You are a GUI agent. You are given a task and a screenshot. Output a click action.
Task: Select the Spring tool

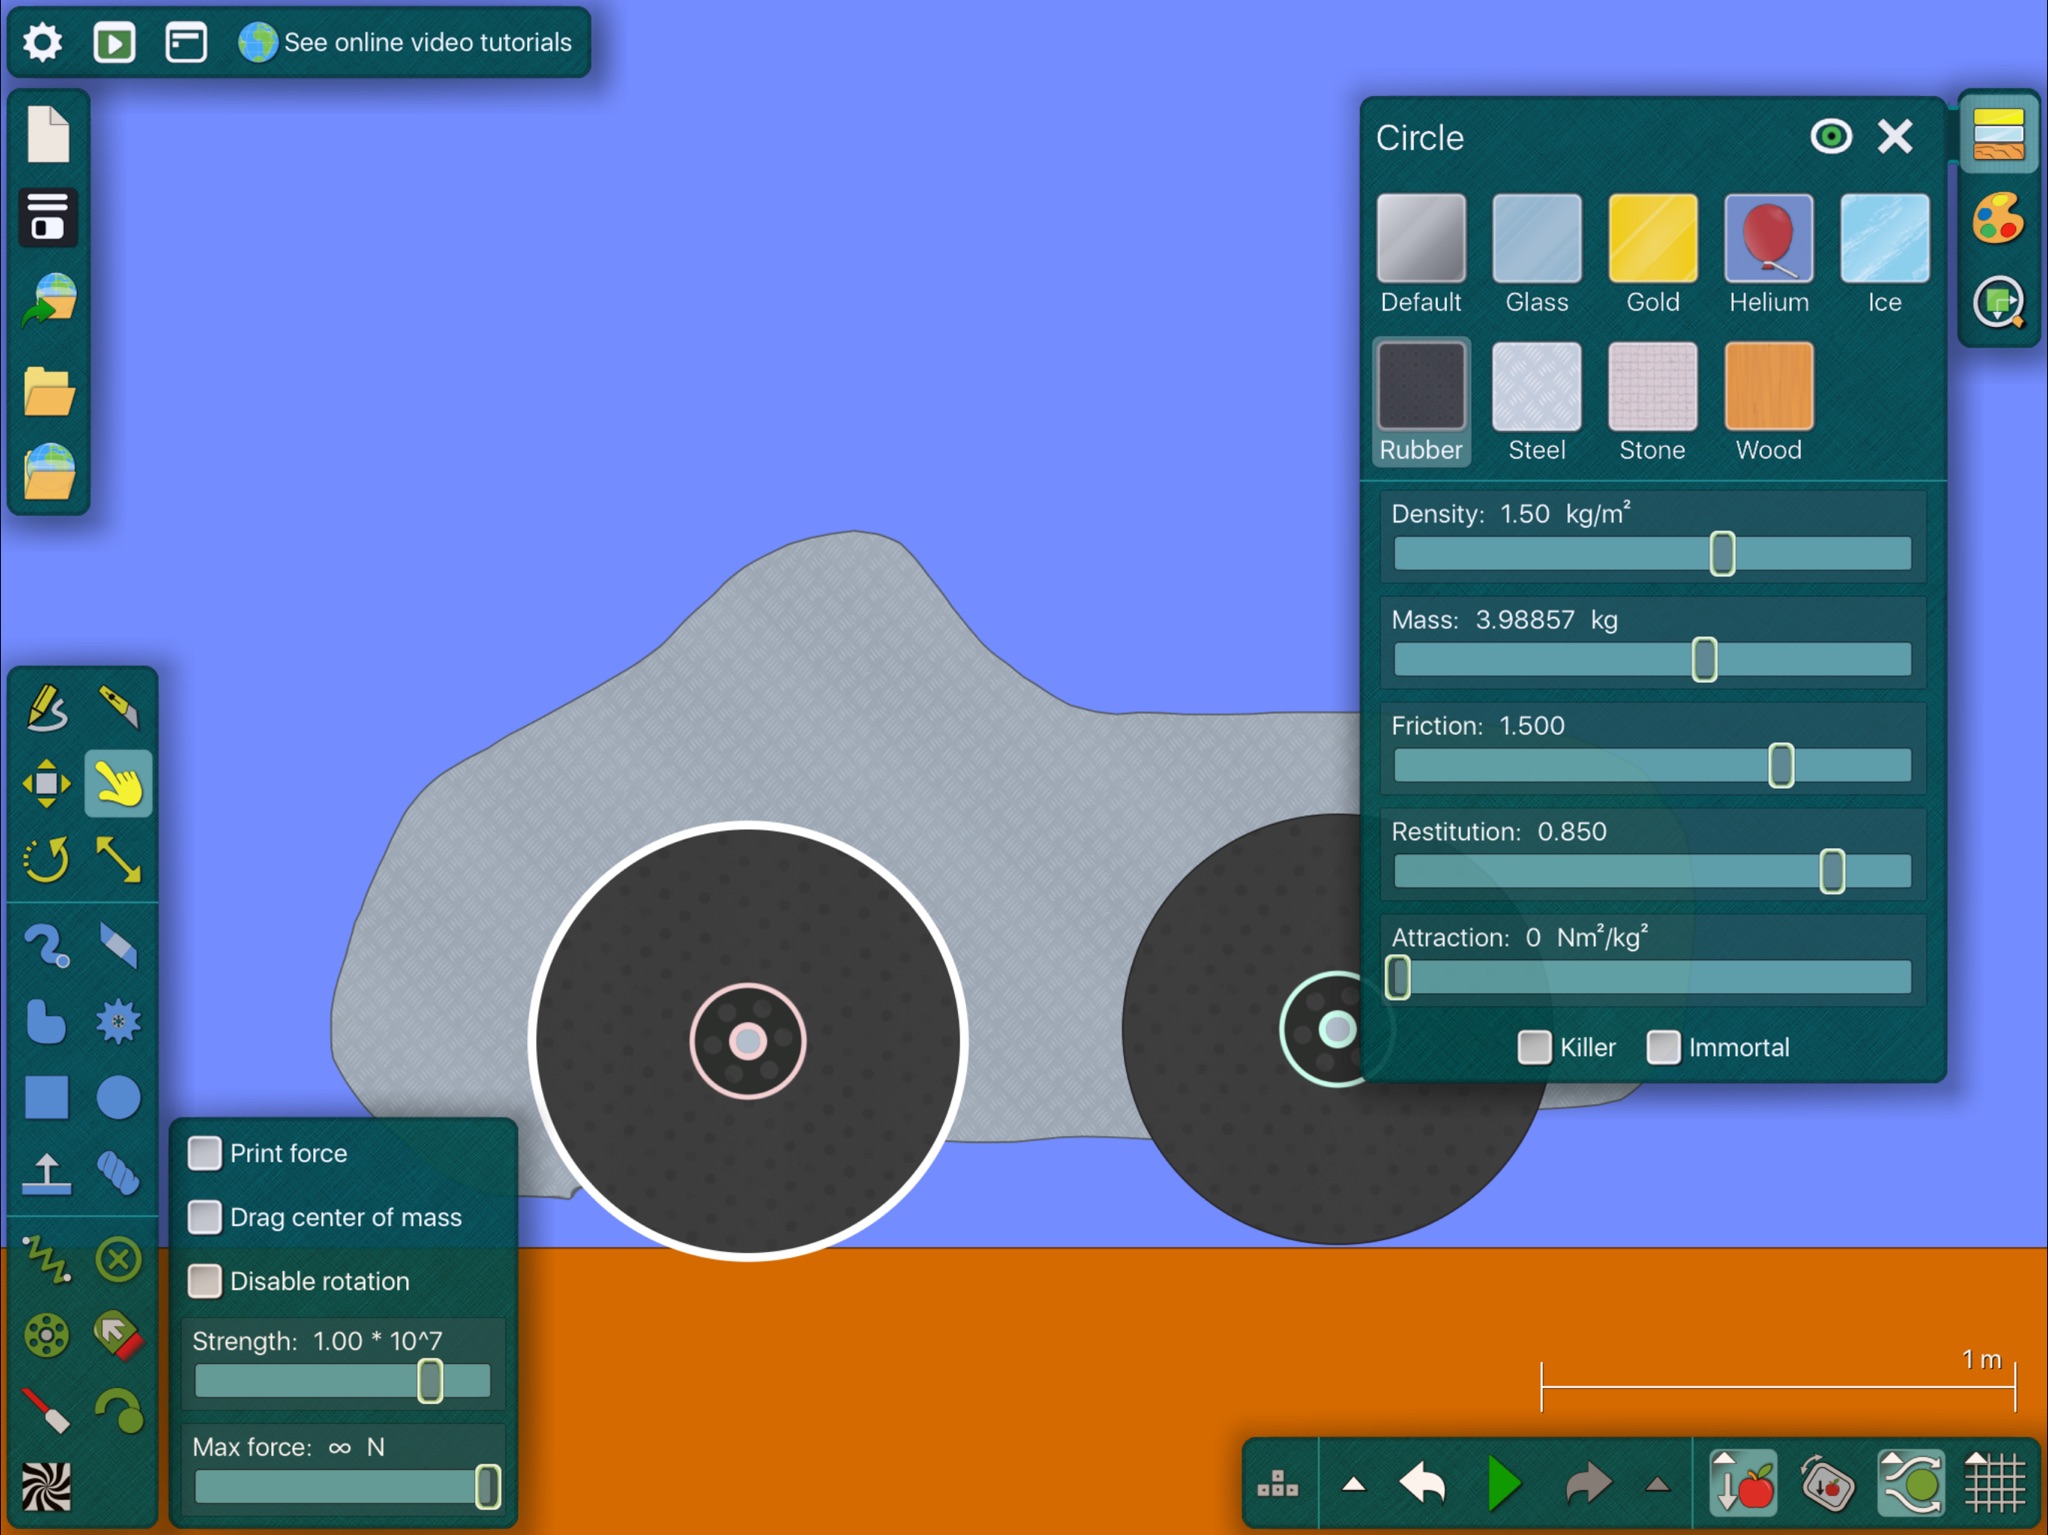46,1259
